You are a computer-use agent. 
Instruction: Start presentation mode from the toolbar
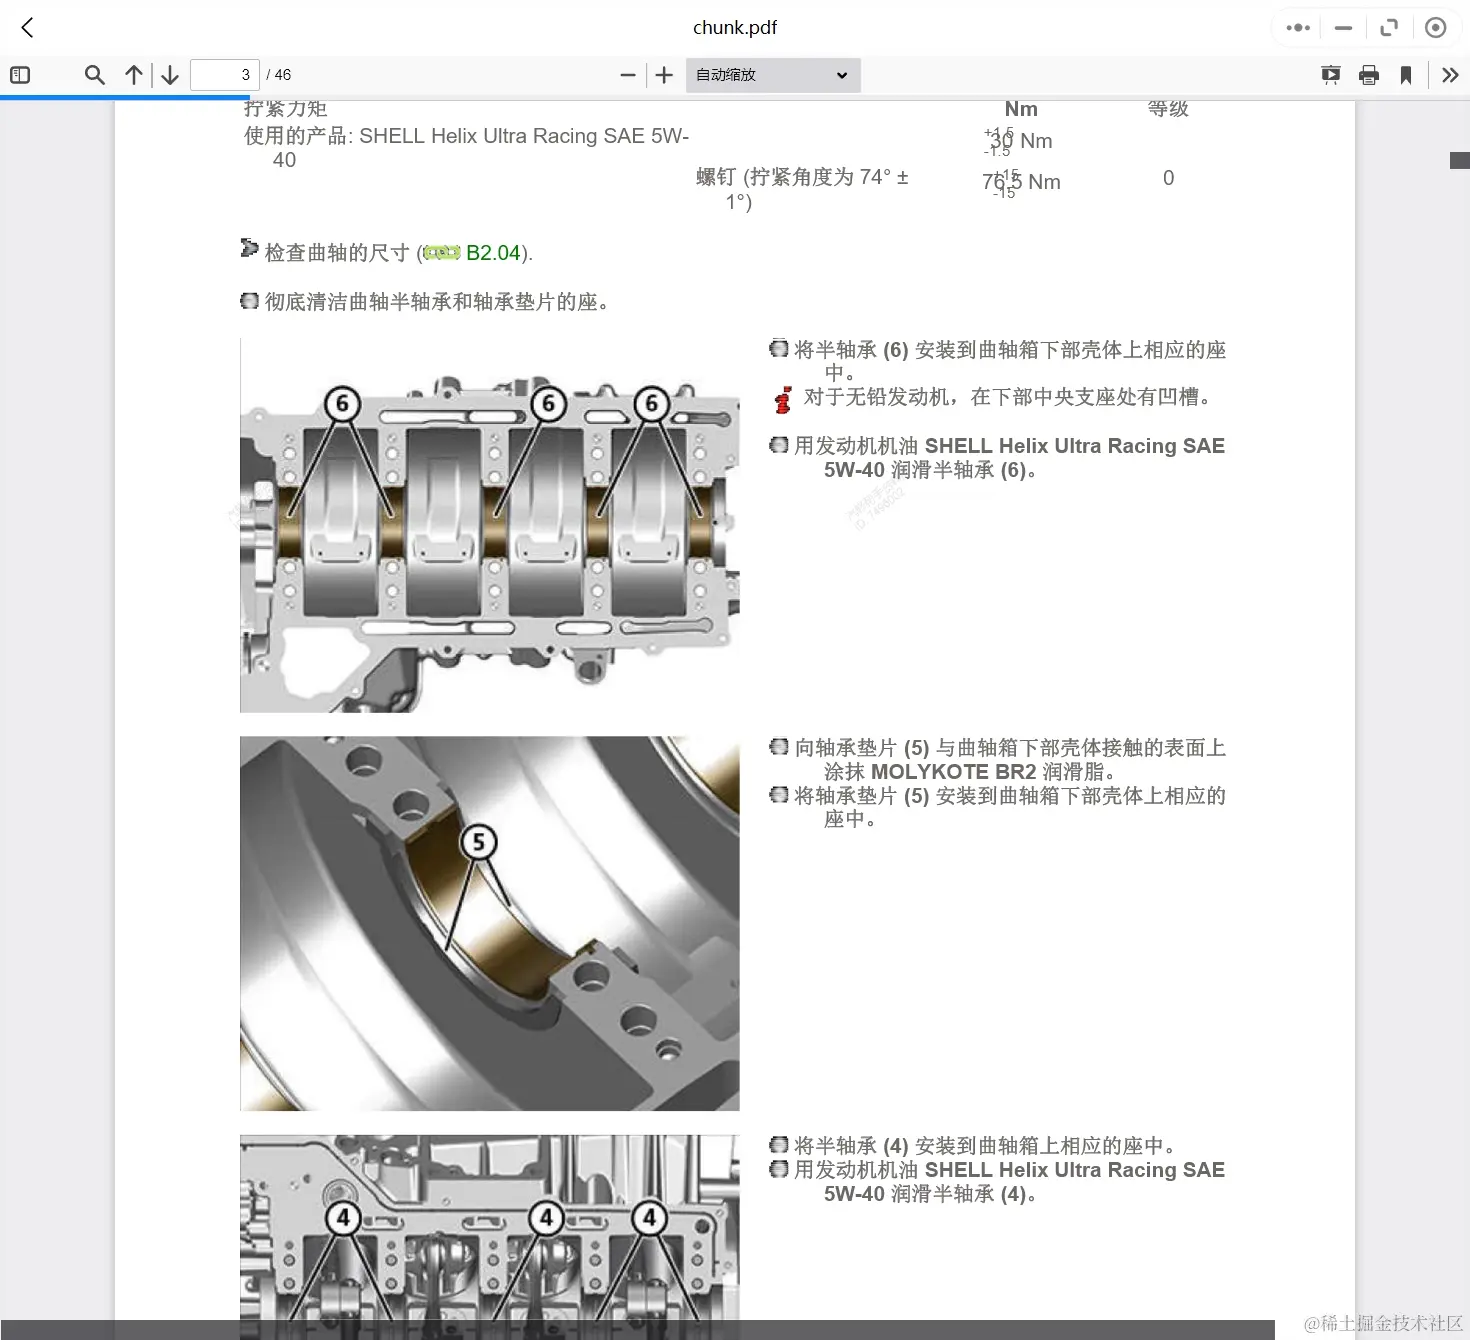click(1330, 74)
